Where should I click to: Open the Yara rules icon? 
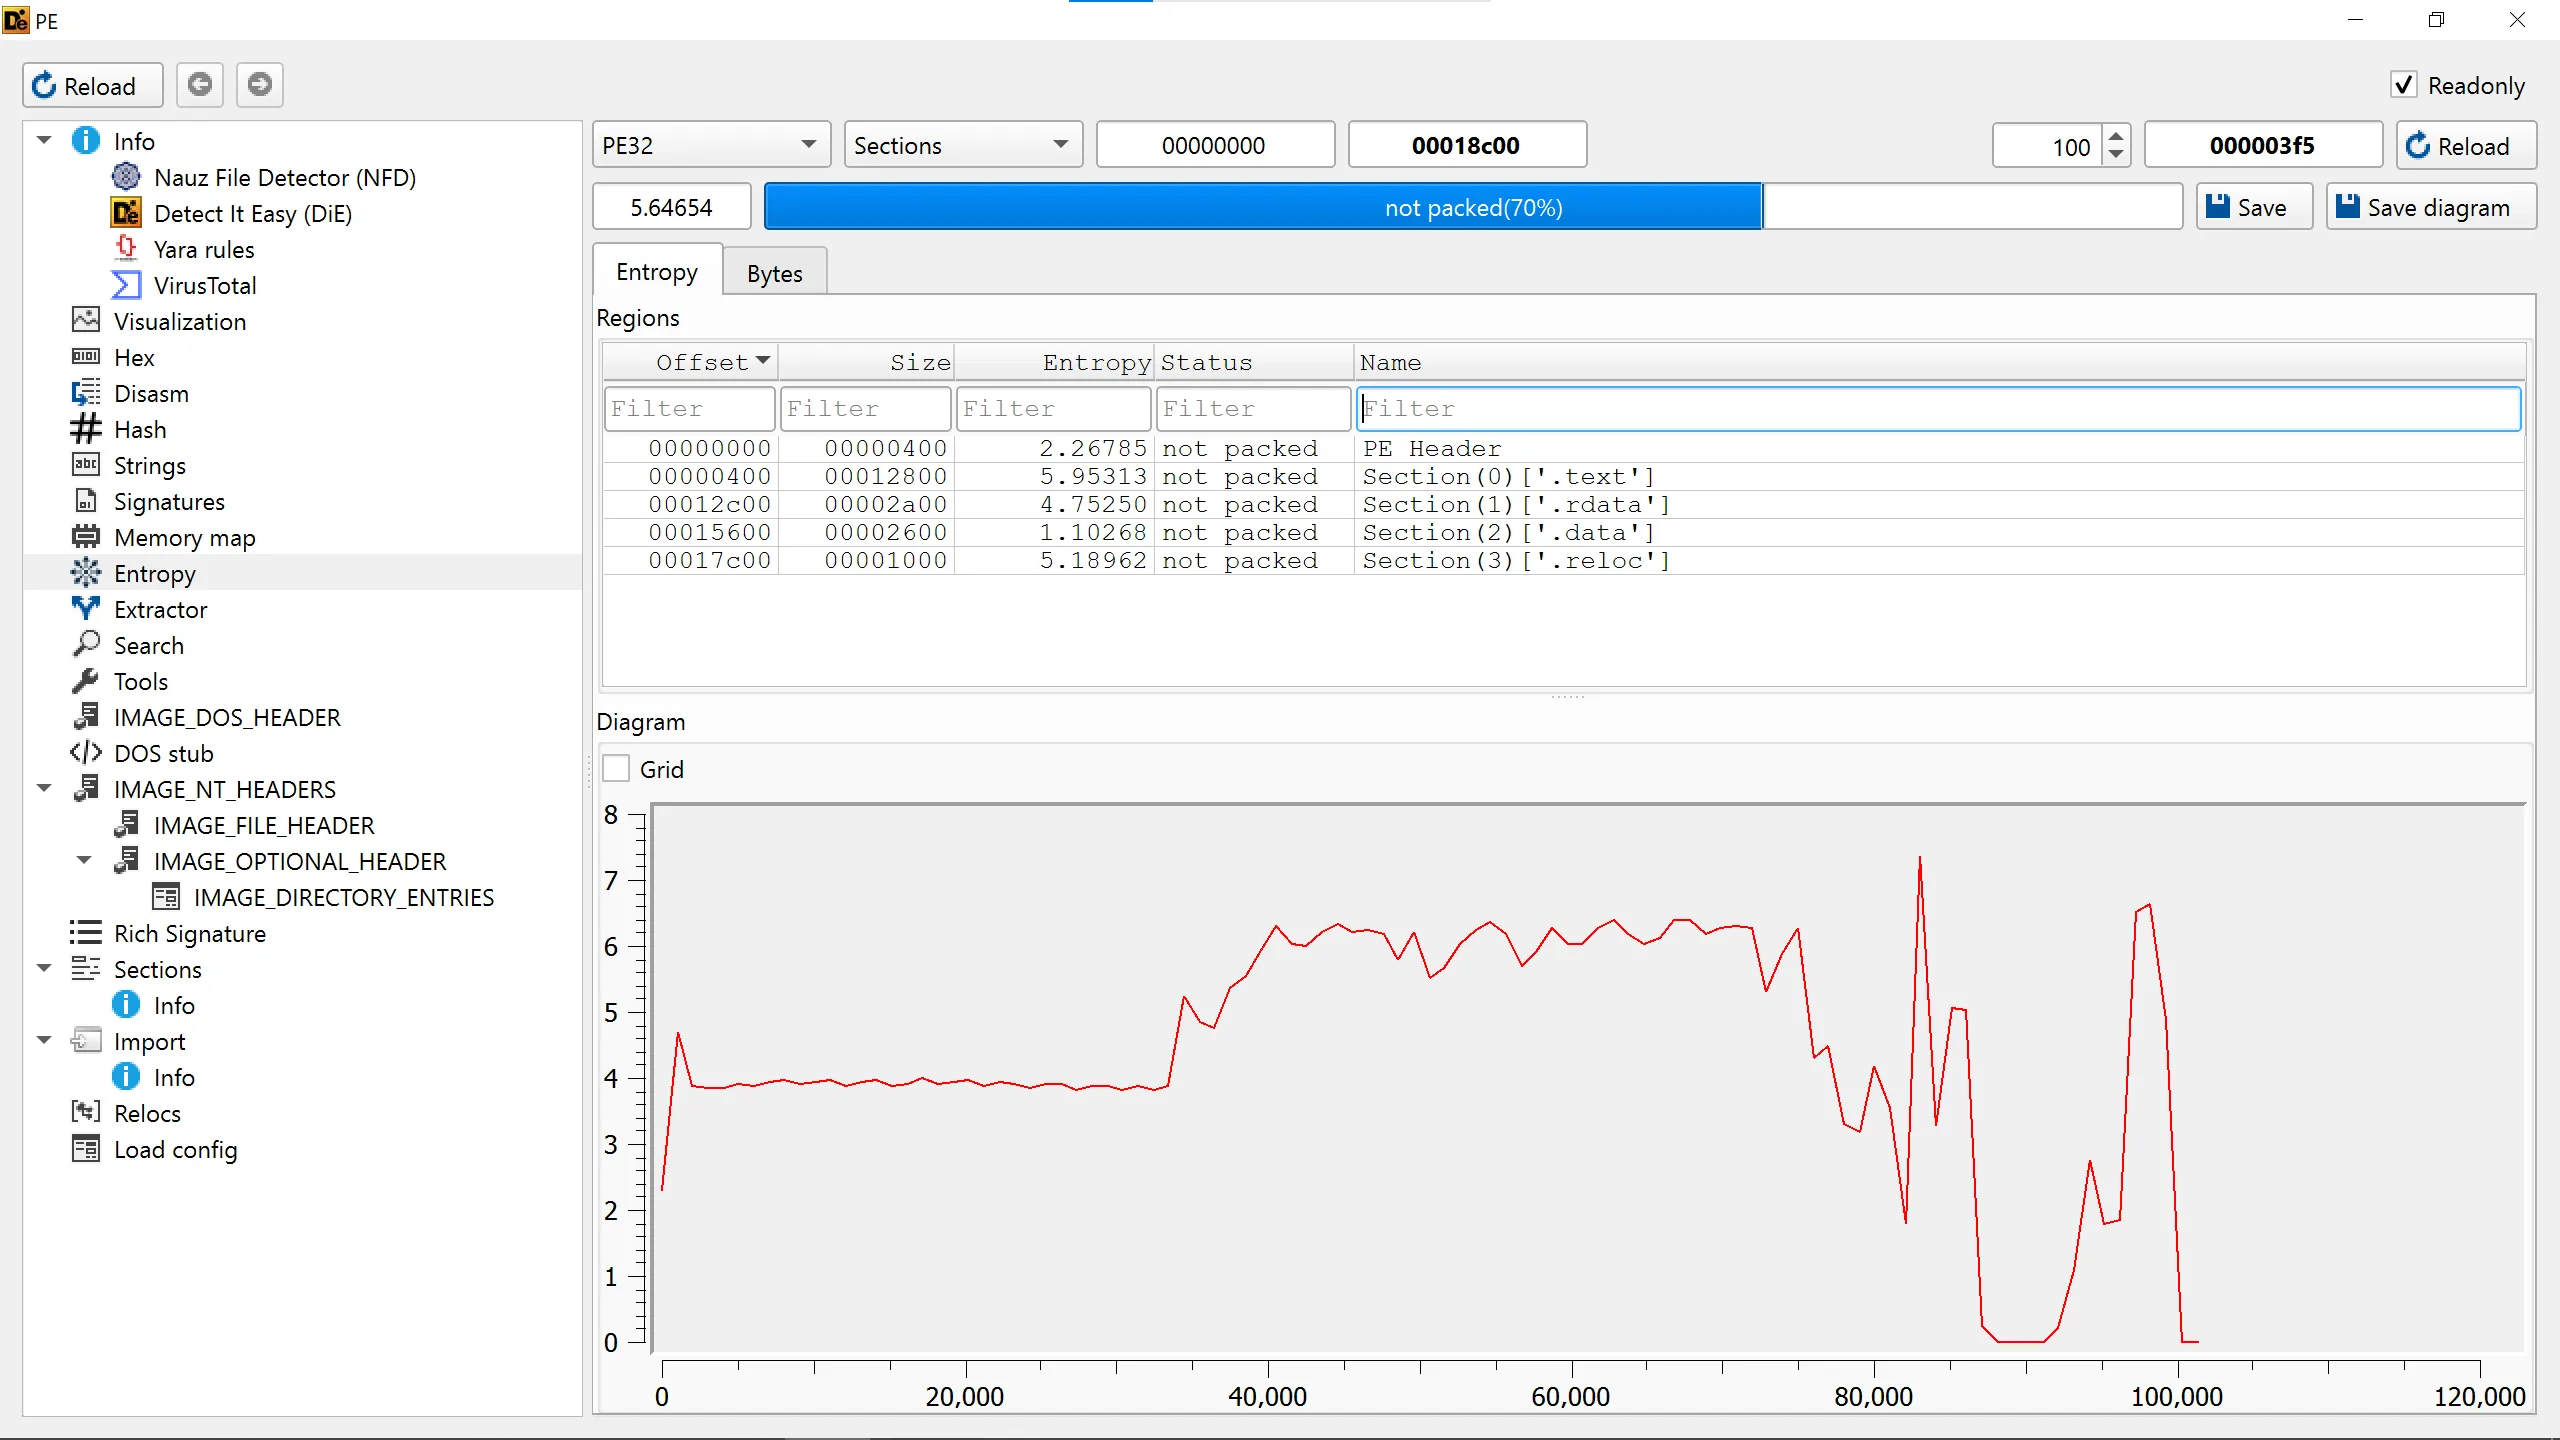(x=126, y=248)
